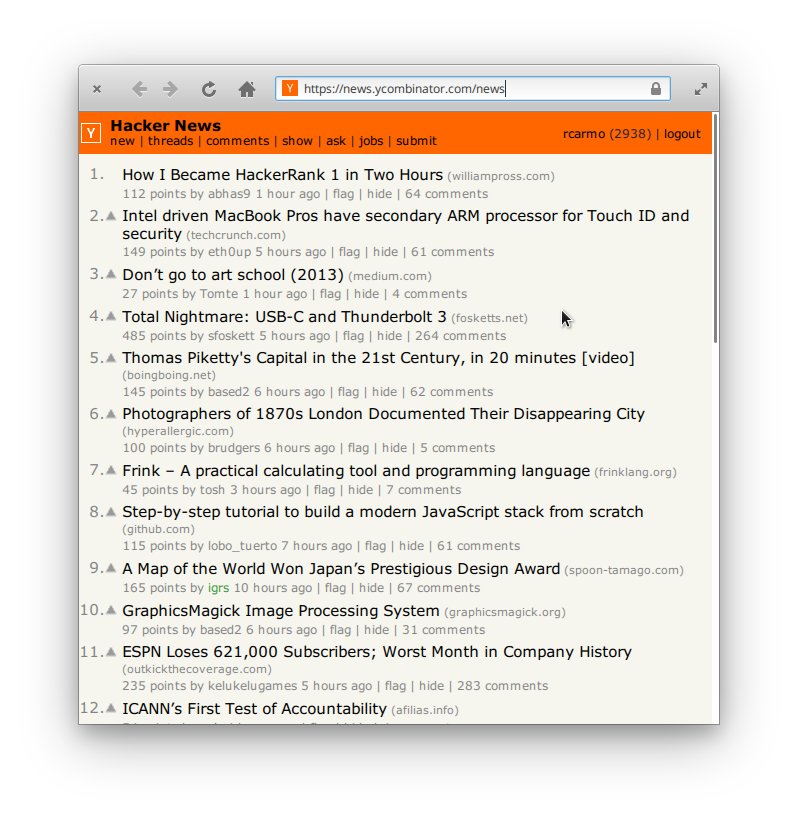Open 5 comments on London photographers story
Viewport: 798px width, 817px height.
[x=458, y=448]
